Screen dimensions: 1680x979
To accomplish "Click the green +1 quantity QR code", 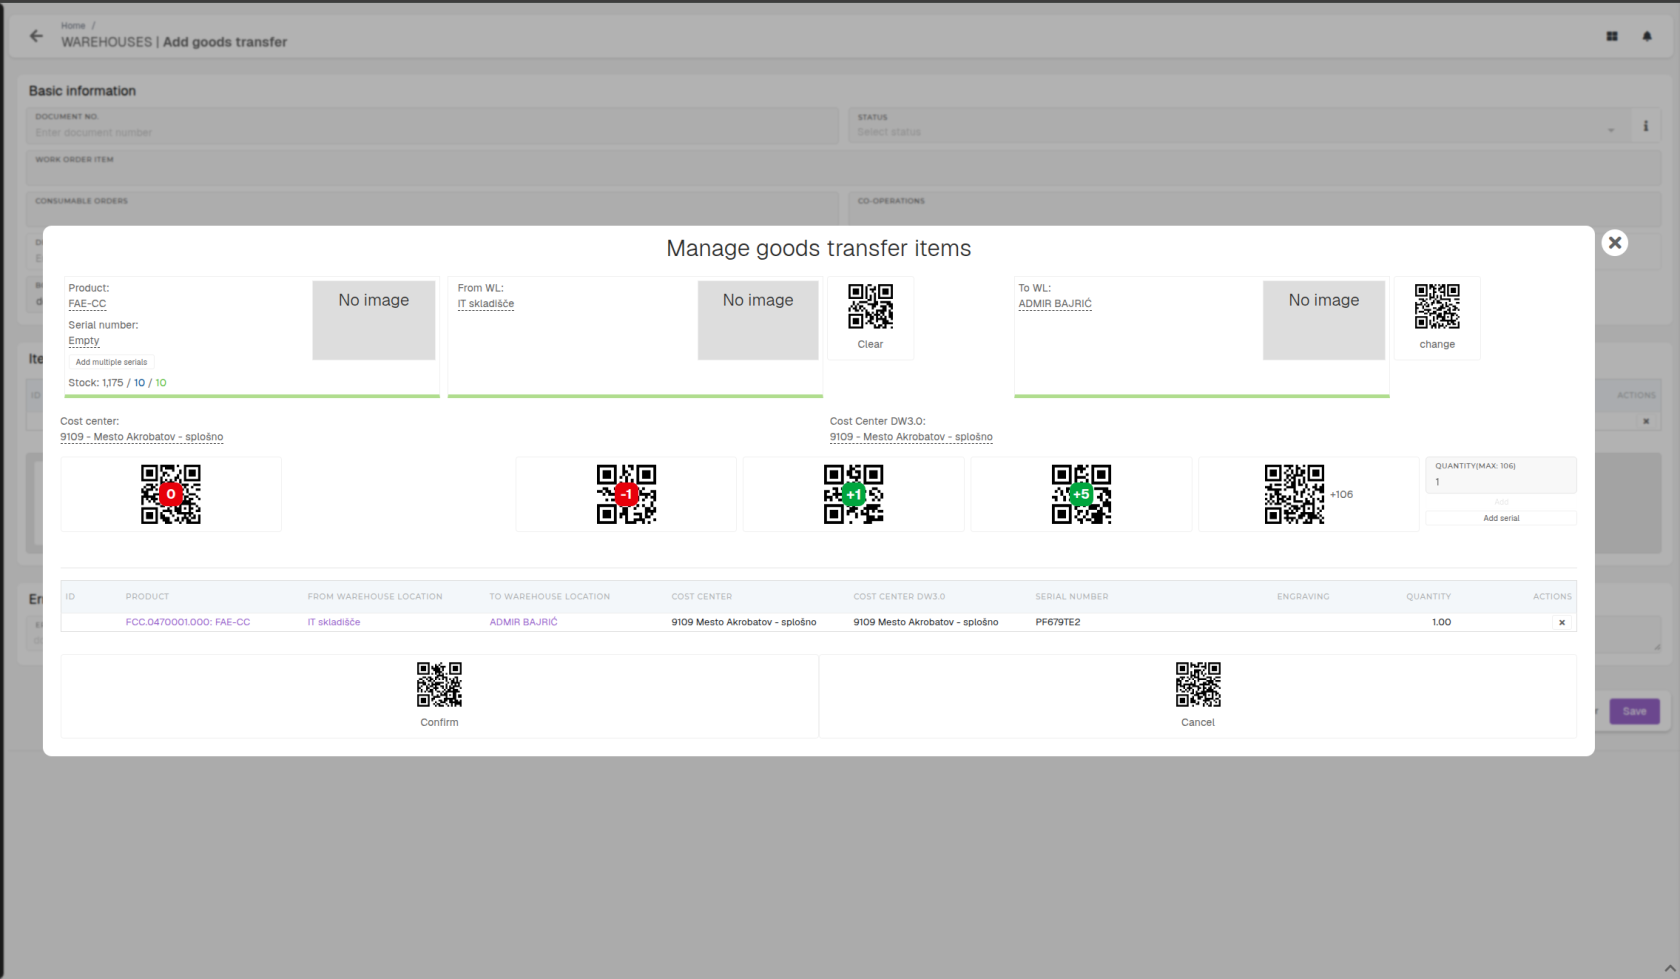I will 853,494.
